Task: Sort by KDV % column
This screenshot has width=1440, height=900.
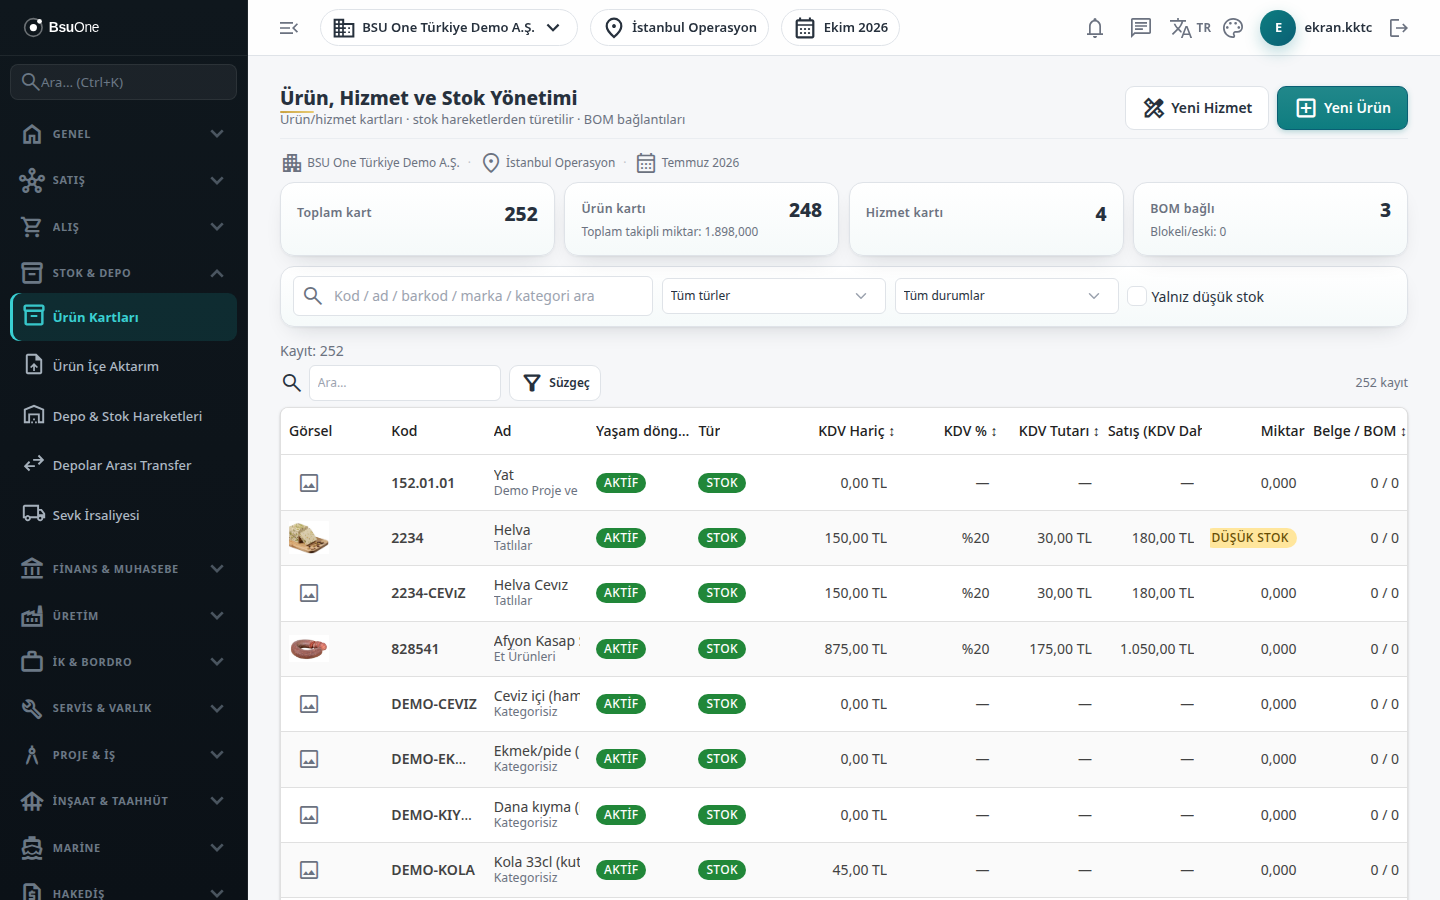Action: 970,431
